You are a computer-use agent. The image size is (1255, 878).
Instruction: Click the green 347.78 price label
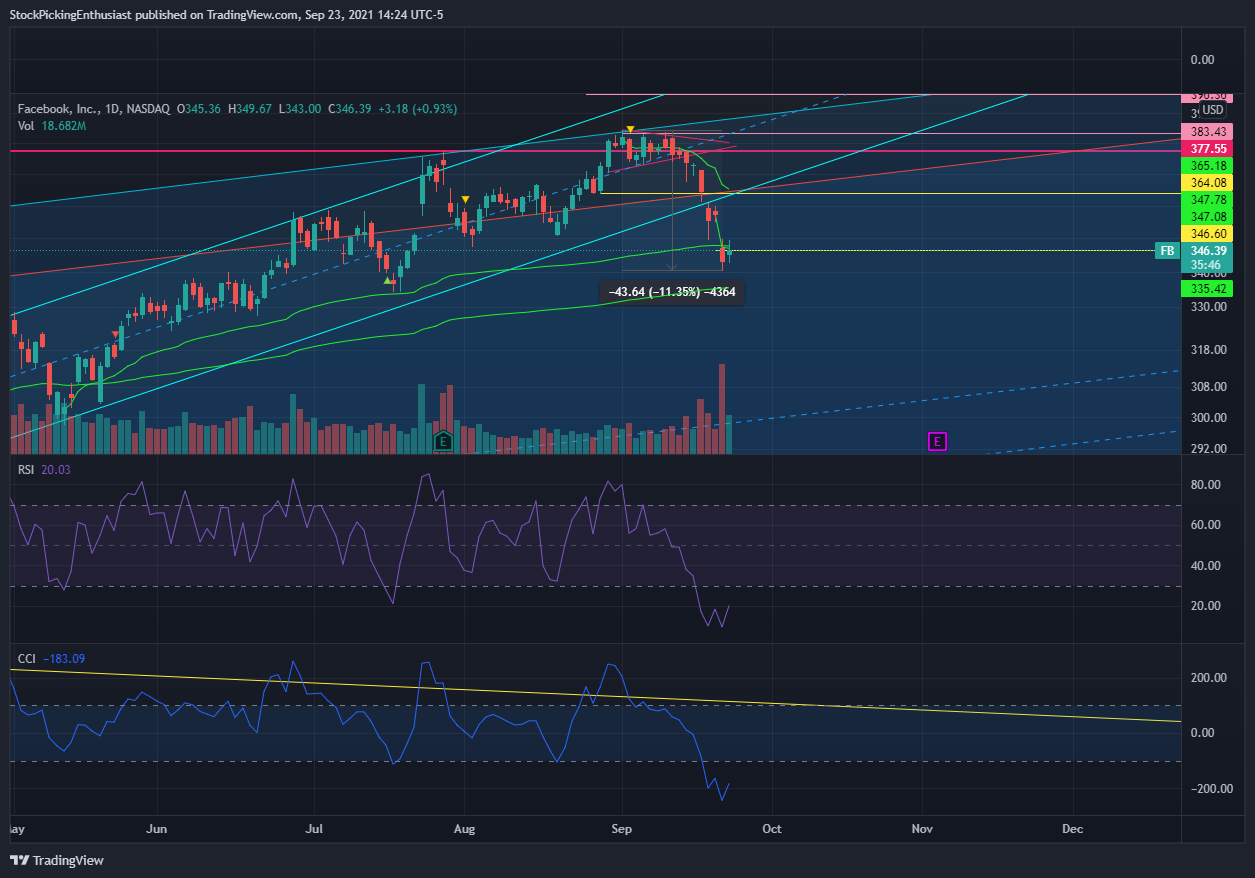(x=1206, y=200)
